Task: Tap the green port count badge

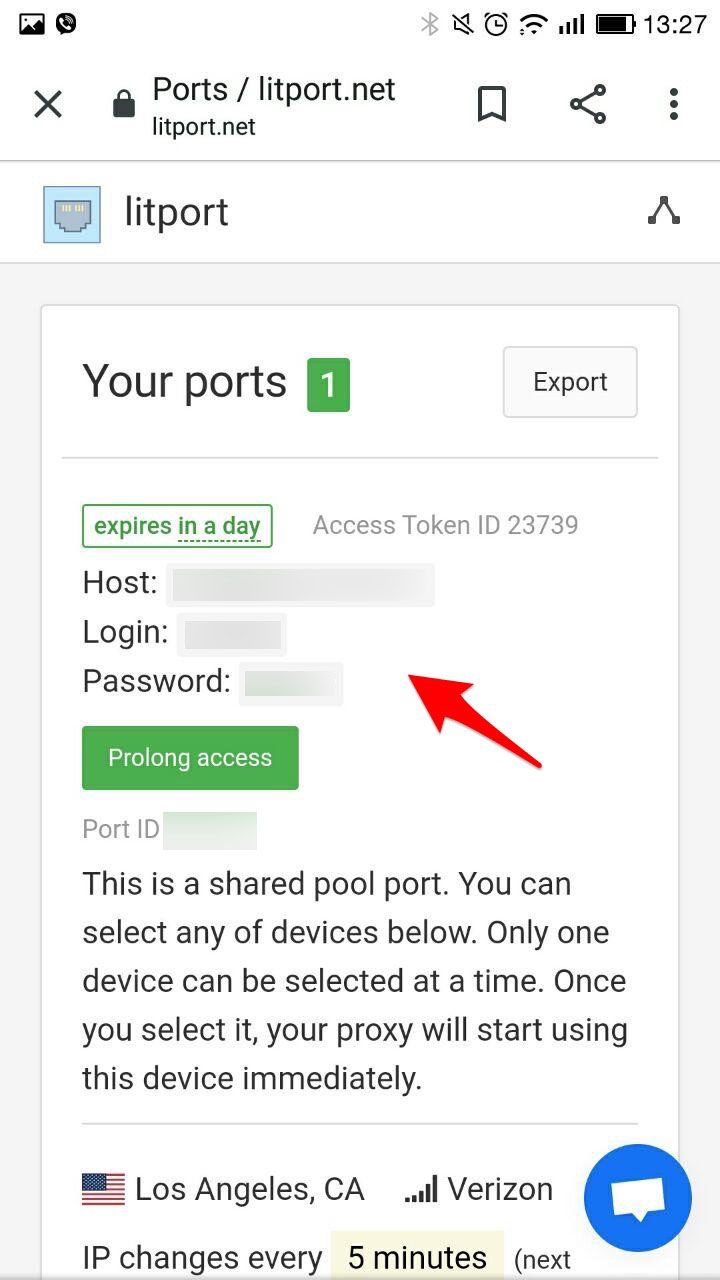Action: click(x=328, y=384)
